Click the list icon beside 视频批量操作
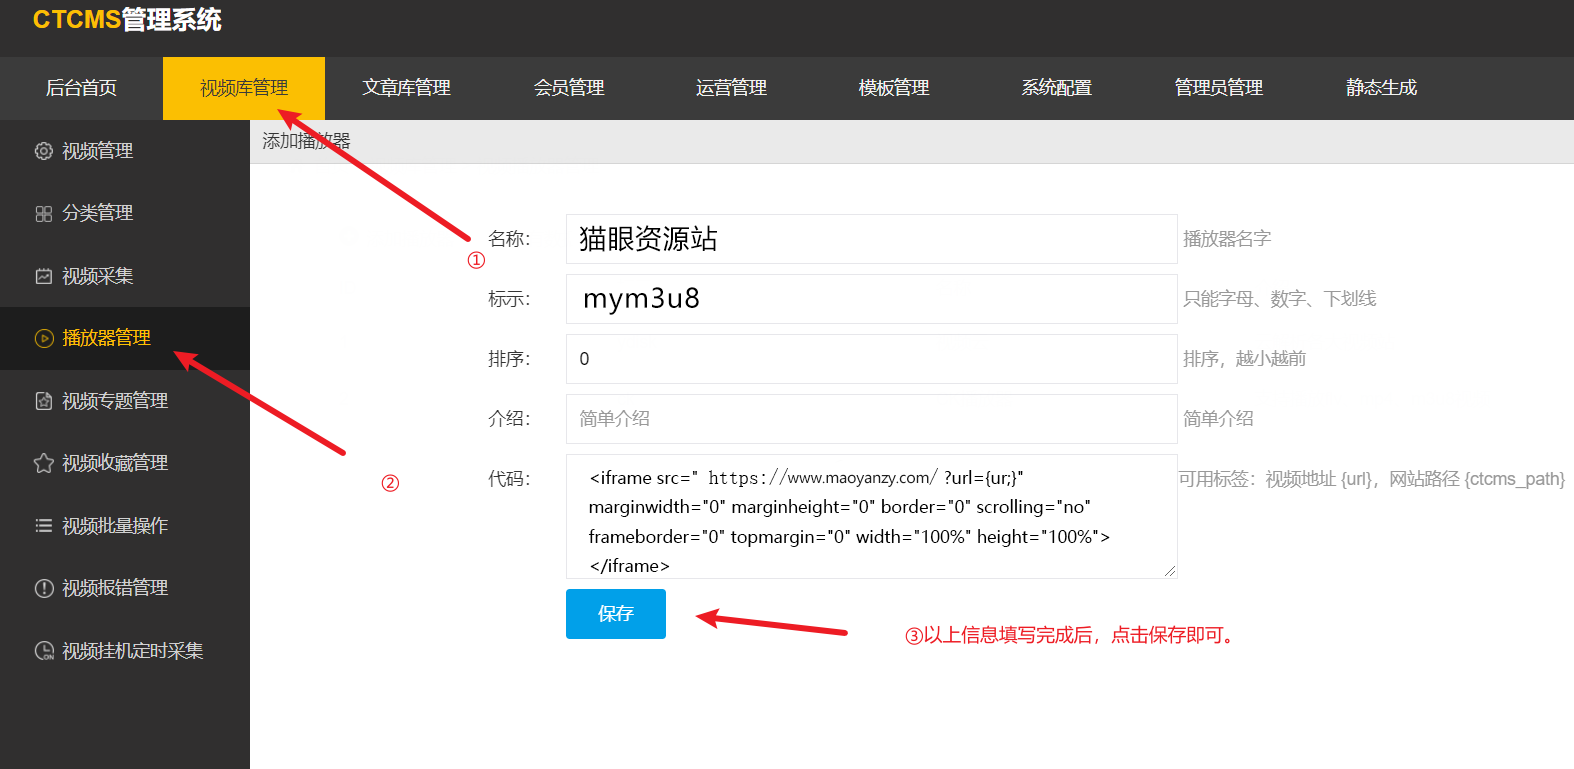1574x769 pixels. click(43, 526)
